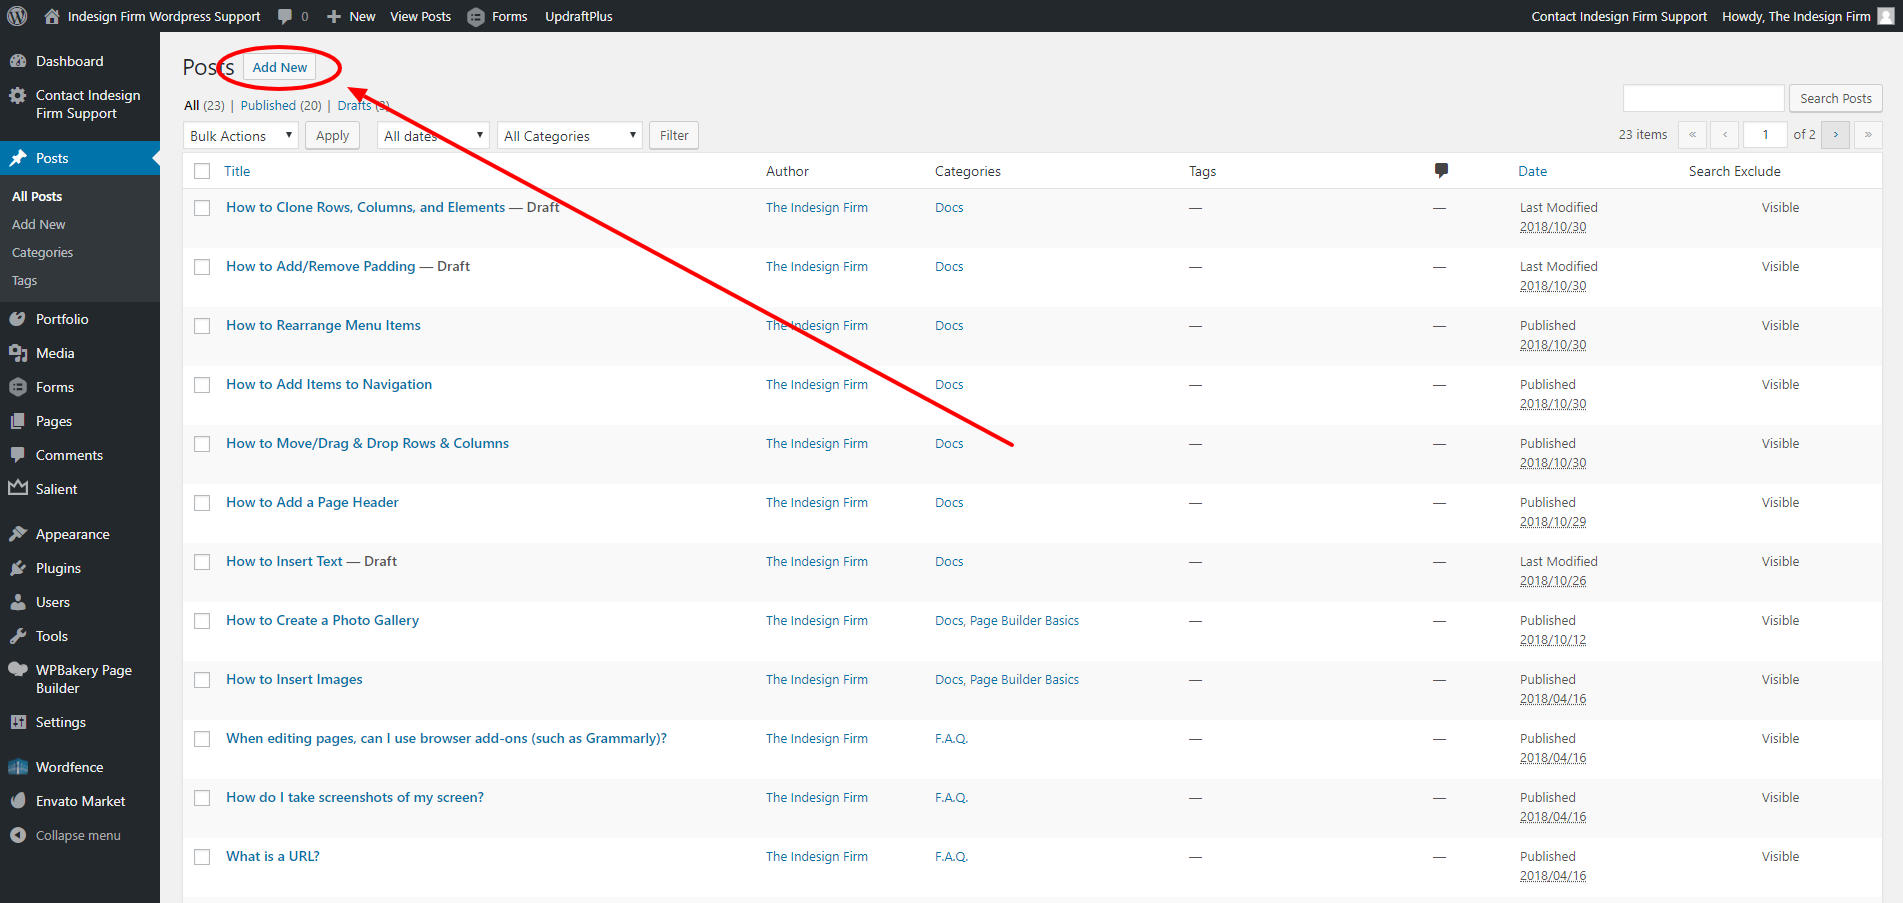Tick checkbox for How to Rearrange Menu Items

click(x=202, y=326)
